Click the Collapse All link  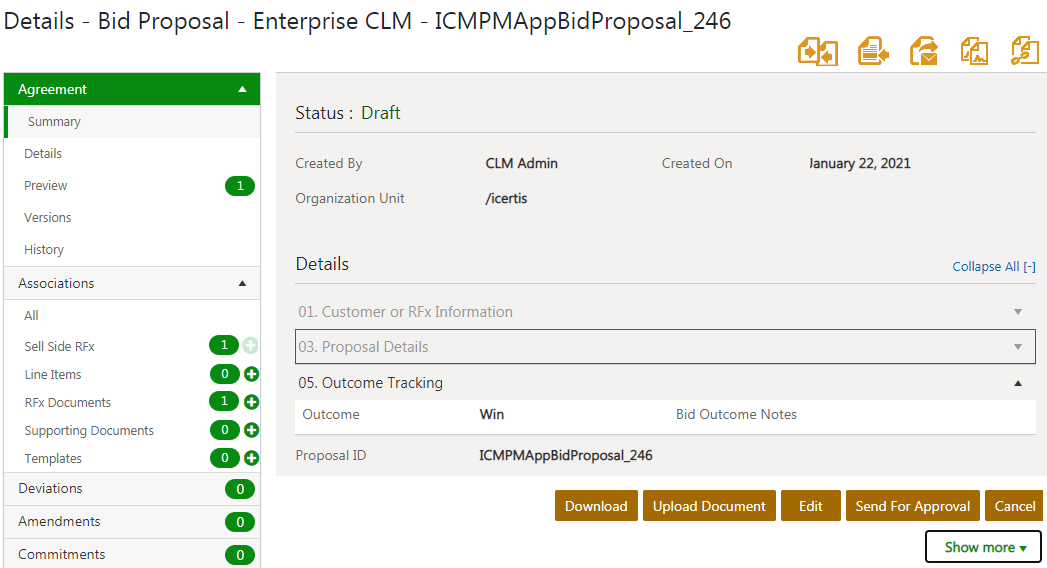tap(992, 267)
